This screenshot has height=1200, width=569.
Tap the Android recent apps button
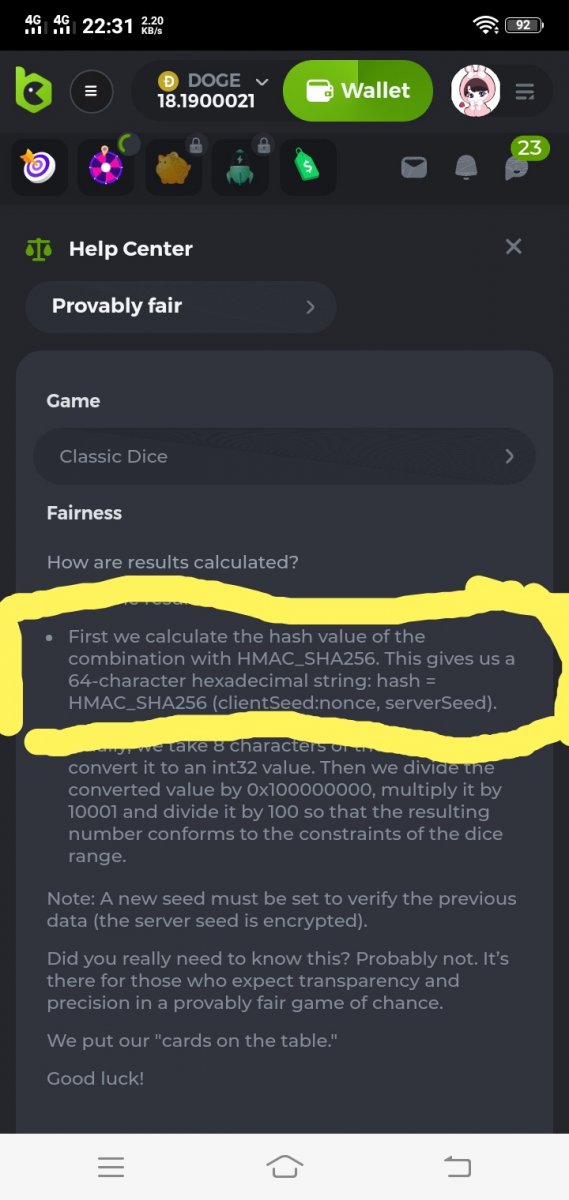pos(111,1167)
